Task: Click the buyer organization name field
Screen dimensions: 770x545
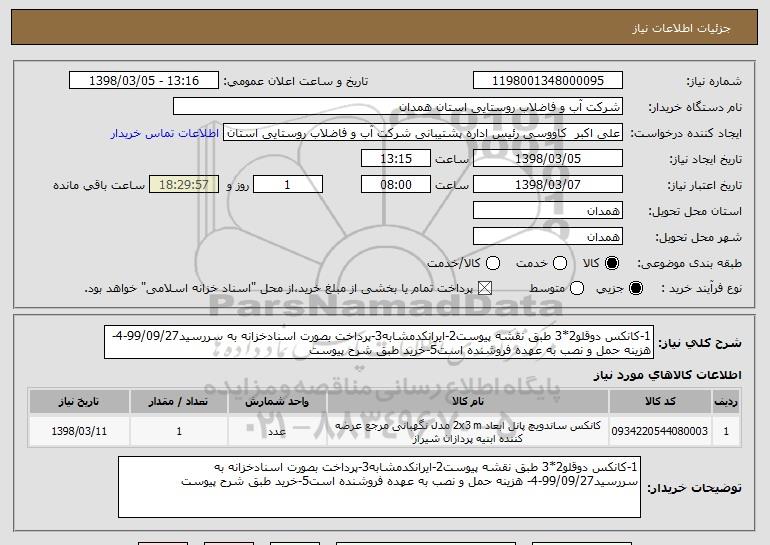Action: point(398,107)
